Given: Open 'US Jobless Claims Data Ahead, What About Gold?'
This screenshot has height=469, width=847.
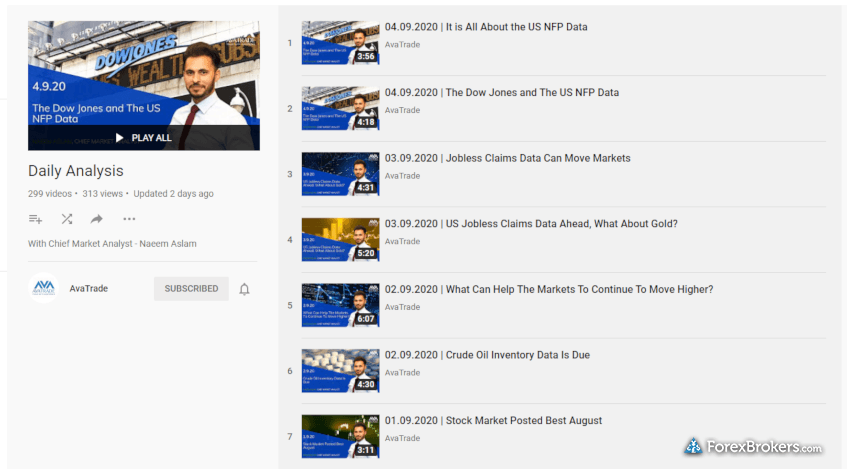Looking at the screenshot, I should coord(531,224).
